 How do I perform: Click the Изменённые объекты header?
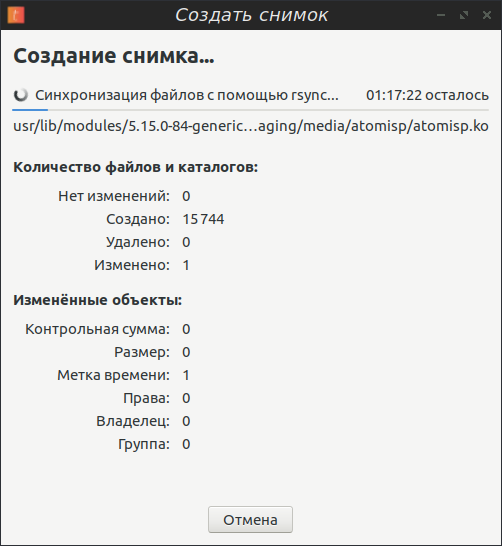[x=97, y=300]
